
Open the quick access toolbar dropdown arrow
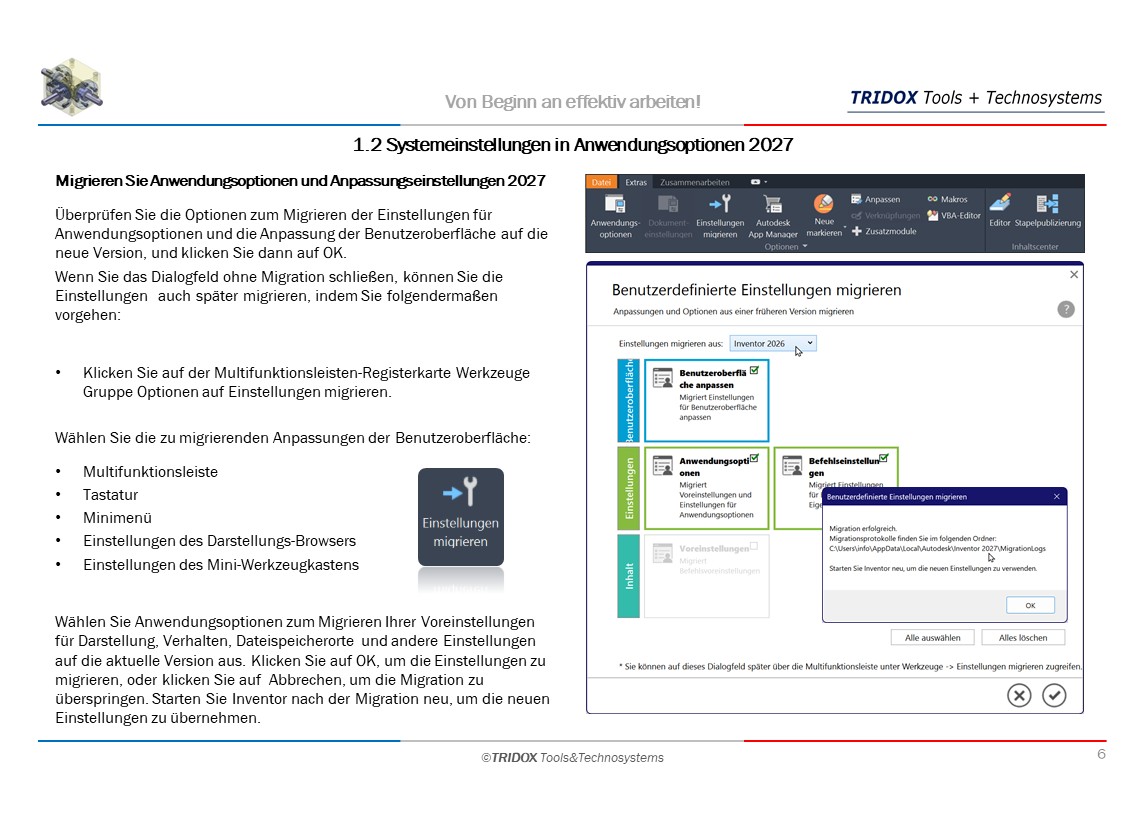tap(765, 182)
